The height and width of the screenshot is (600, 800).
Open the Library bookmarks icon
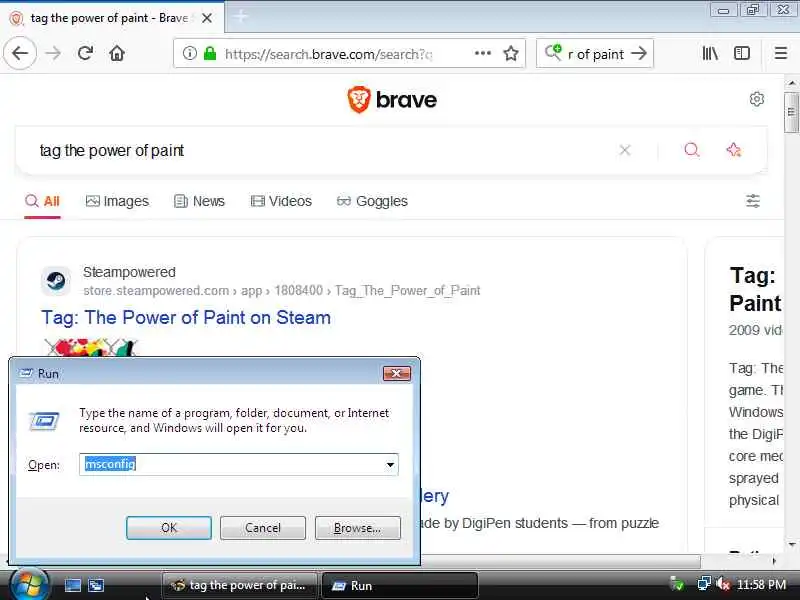coord(710,53)
